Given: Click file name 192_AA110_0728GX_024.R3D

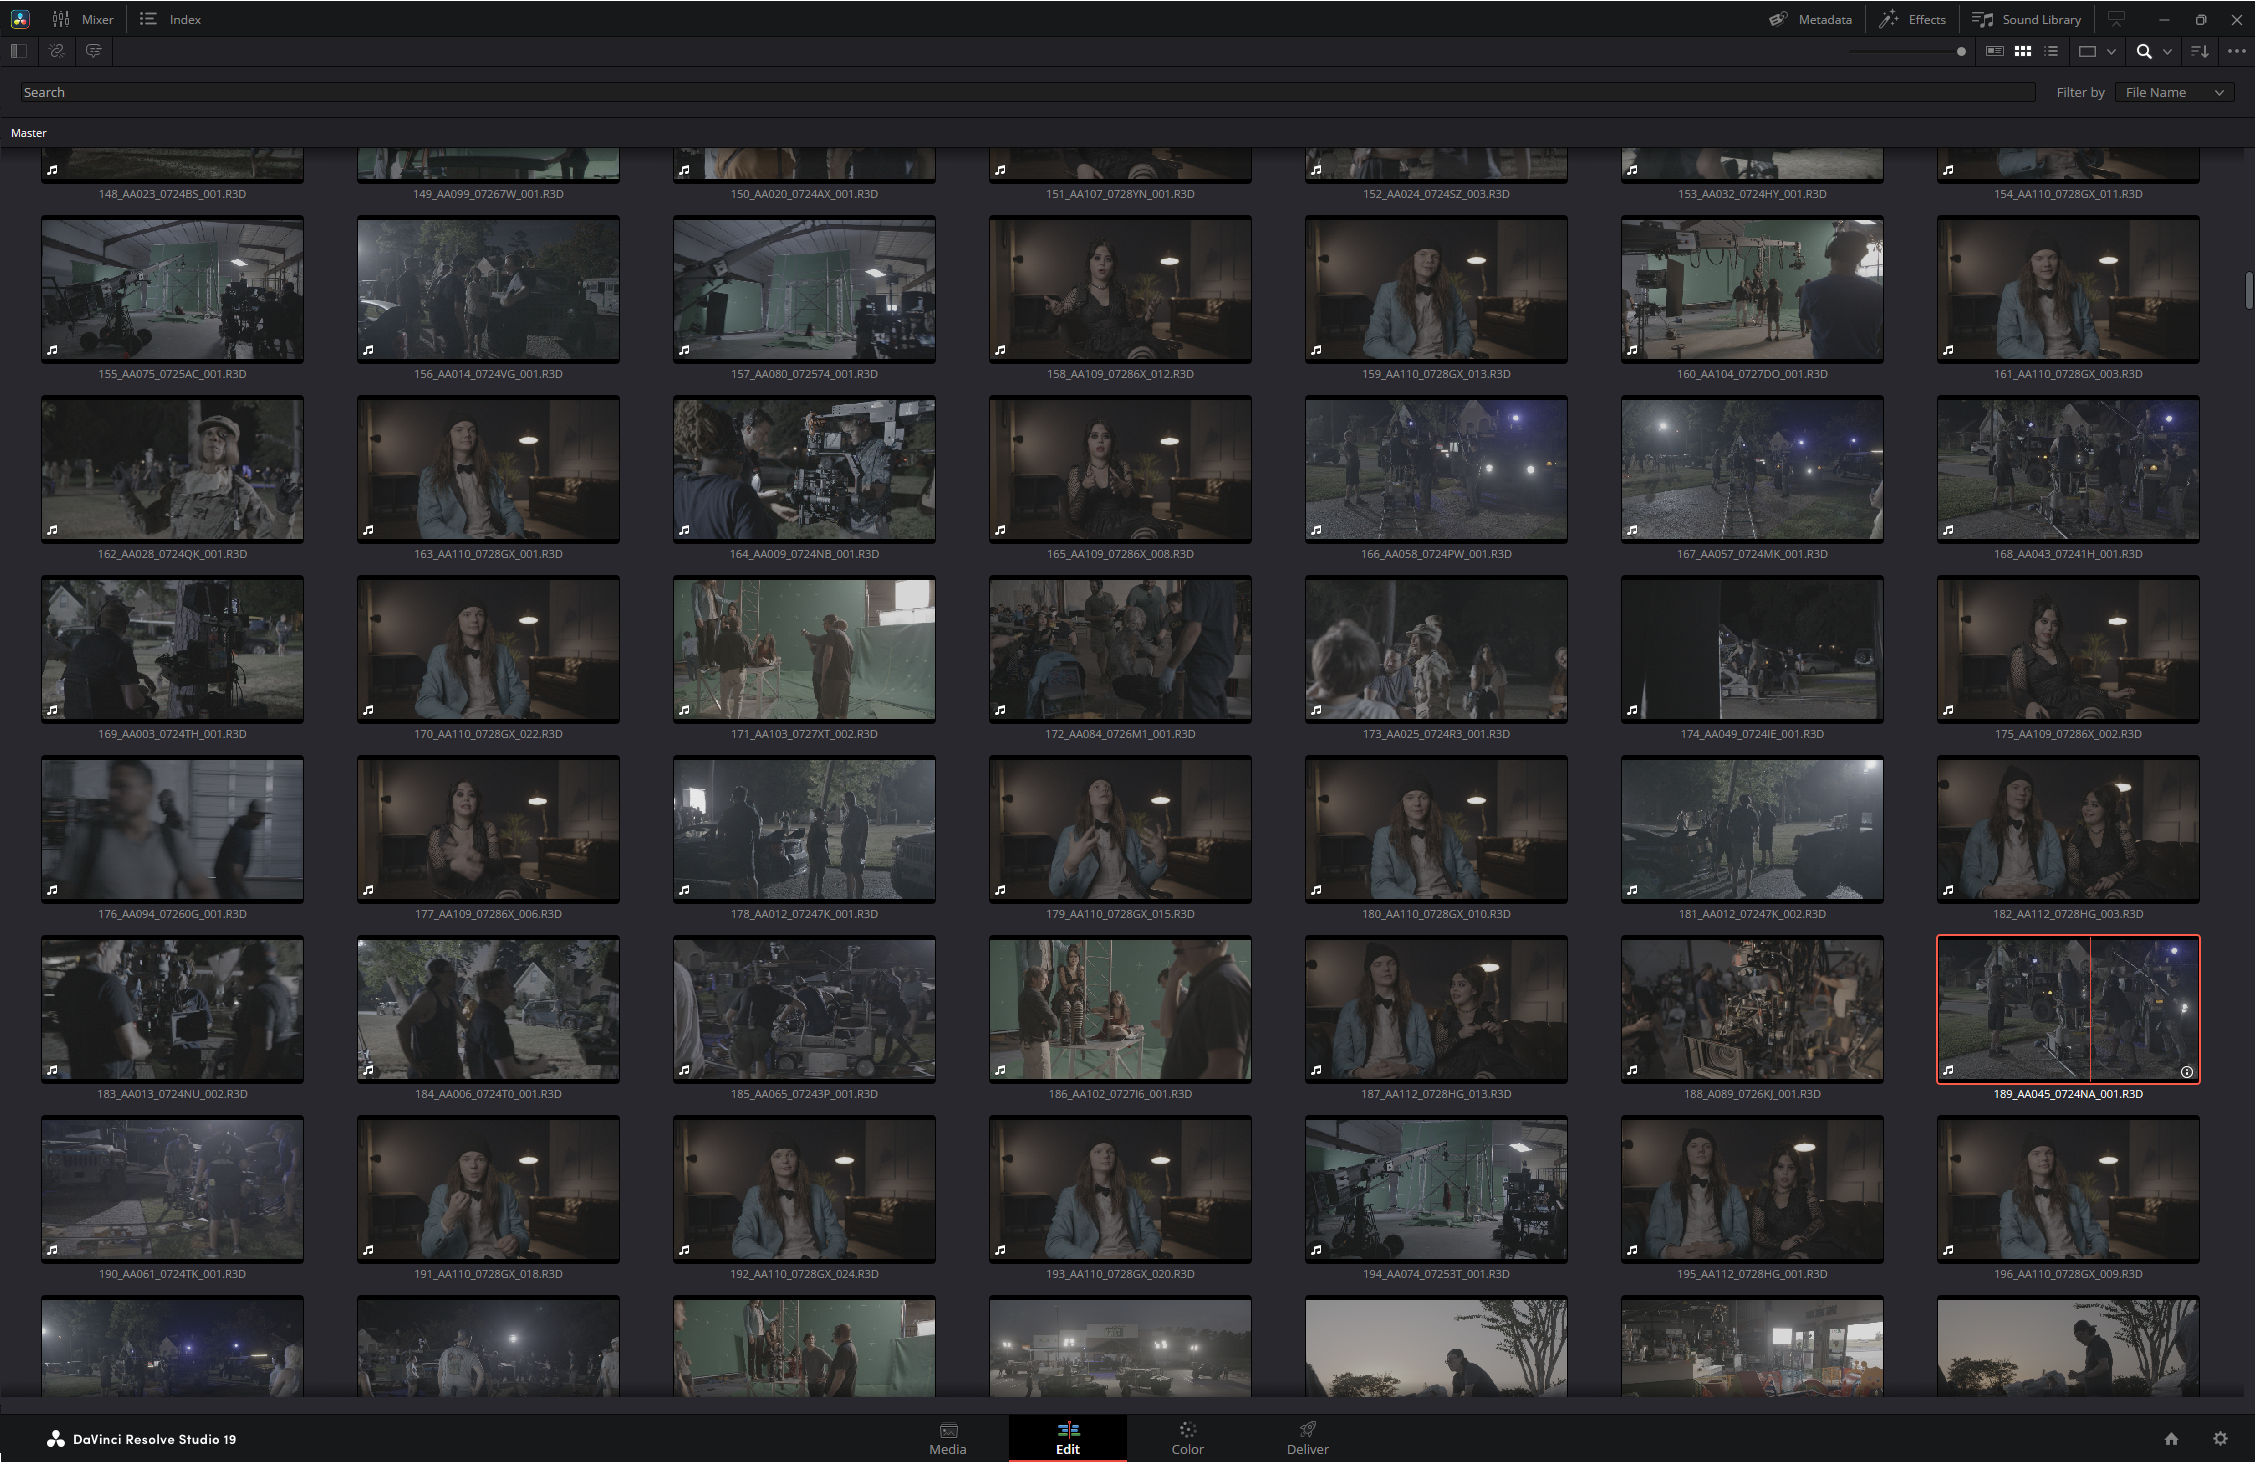Looking at the screenshot, I should click(804, 1274).
